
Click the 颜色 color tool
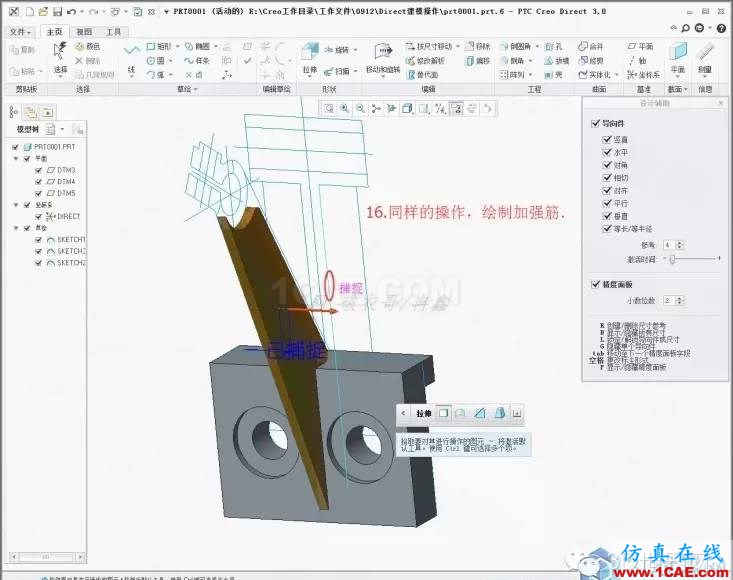[88, 46]
